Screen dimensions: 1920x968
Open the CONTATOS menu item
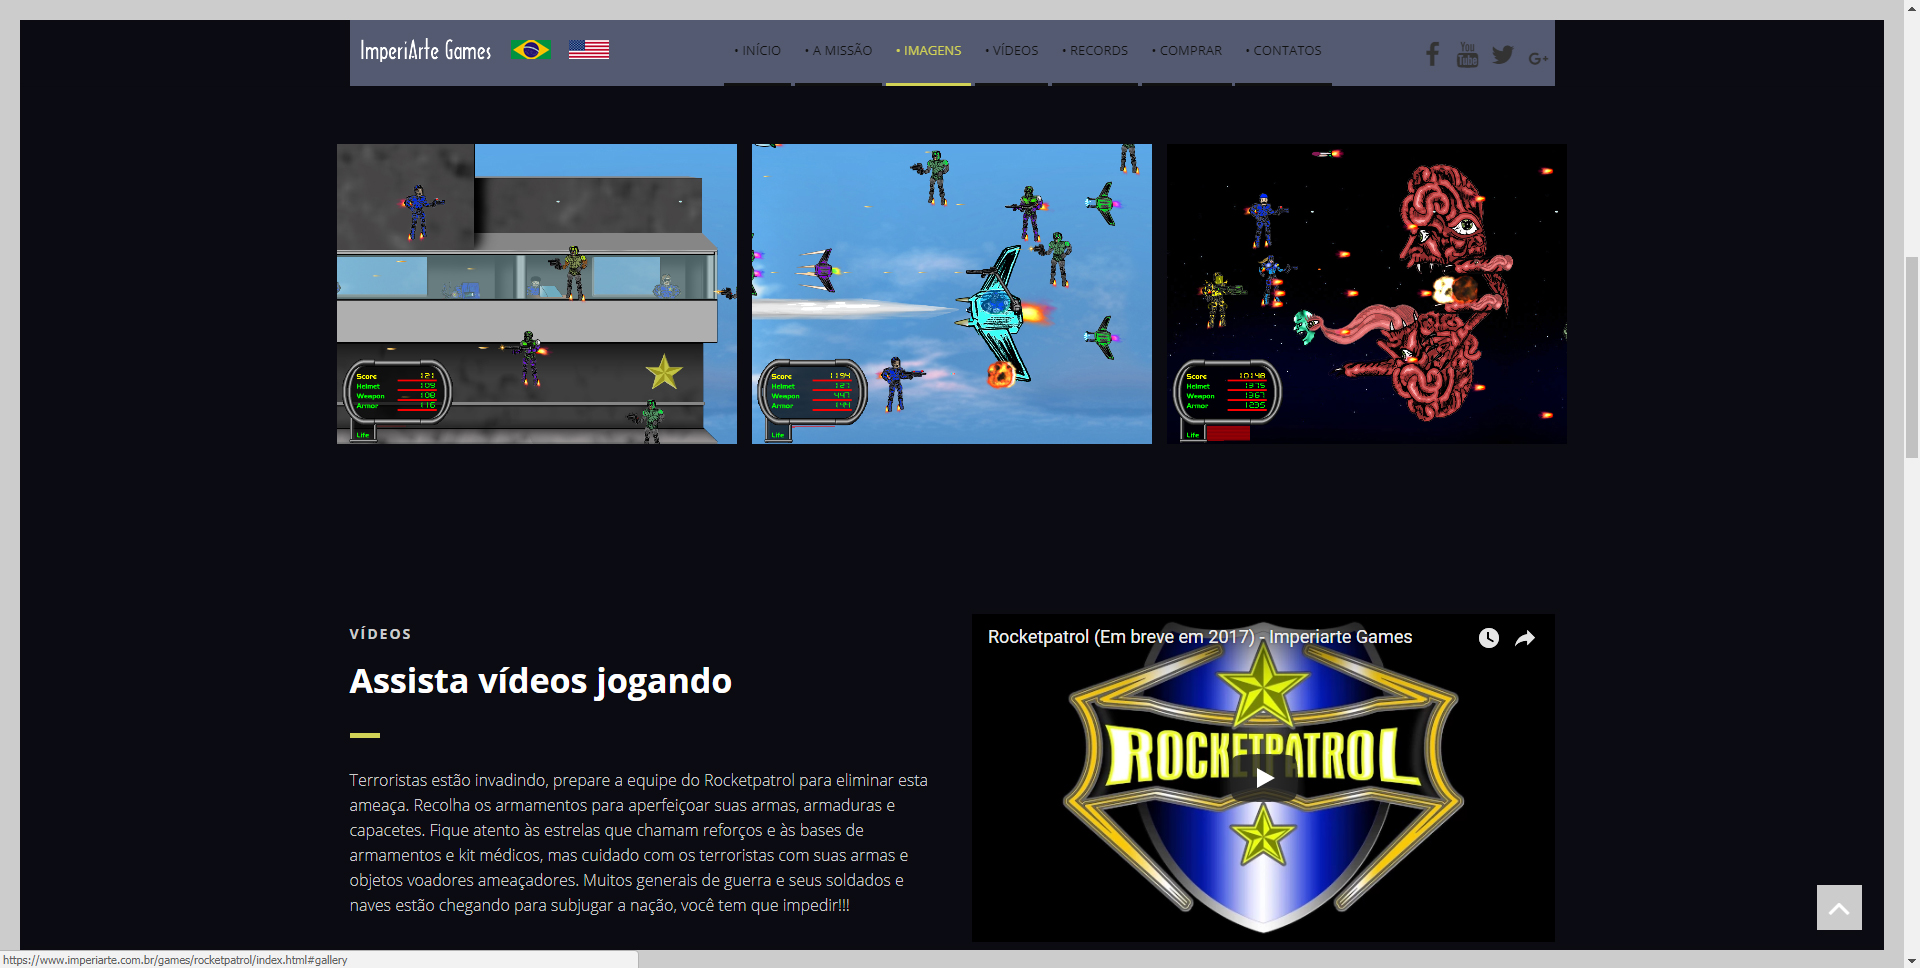(1283, 51)
